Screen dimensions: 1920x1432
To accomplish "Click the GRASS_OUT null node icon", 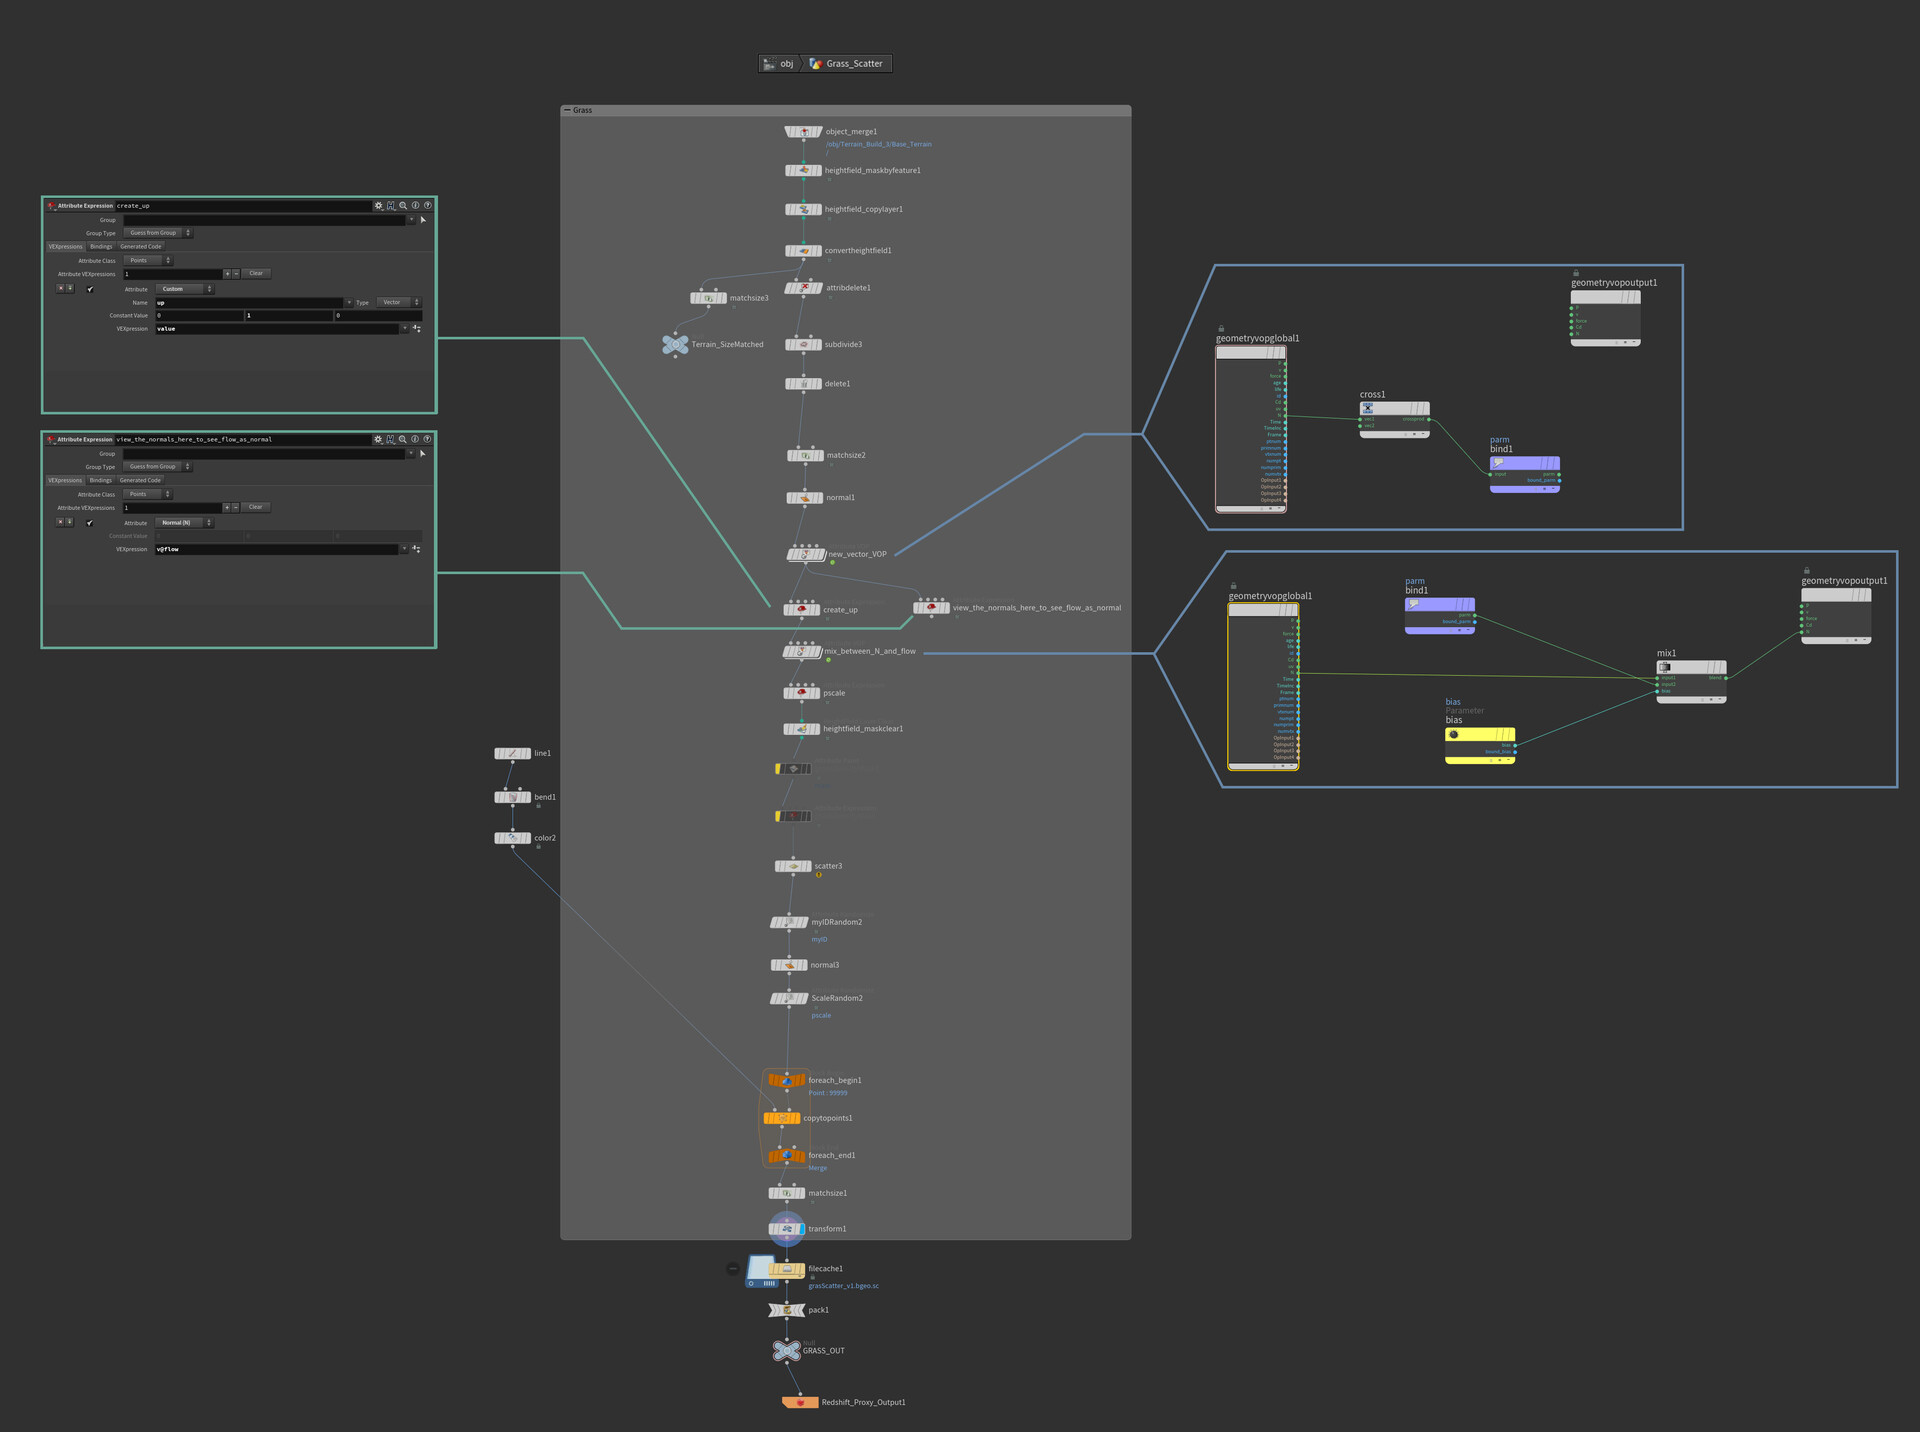I will (786, 1351).
